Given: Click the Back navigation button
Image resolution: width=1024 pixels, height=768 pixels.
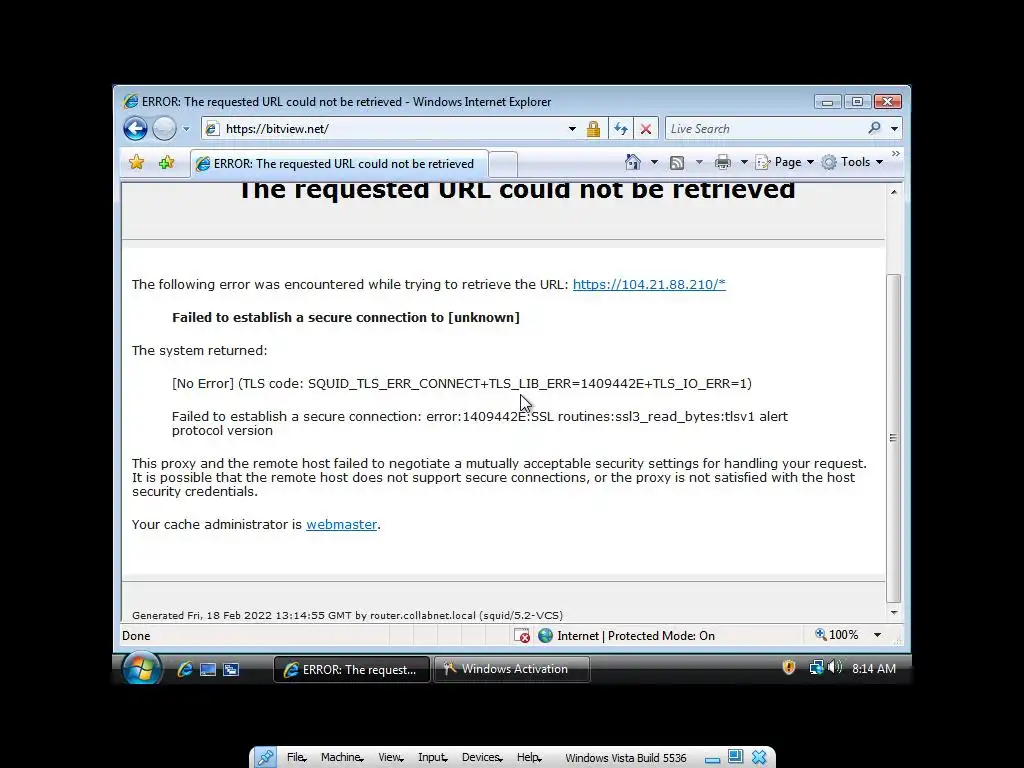Looking at the screenshot, I should (x=135, y=129).
